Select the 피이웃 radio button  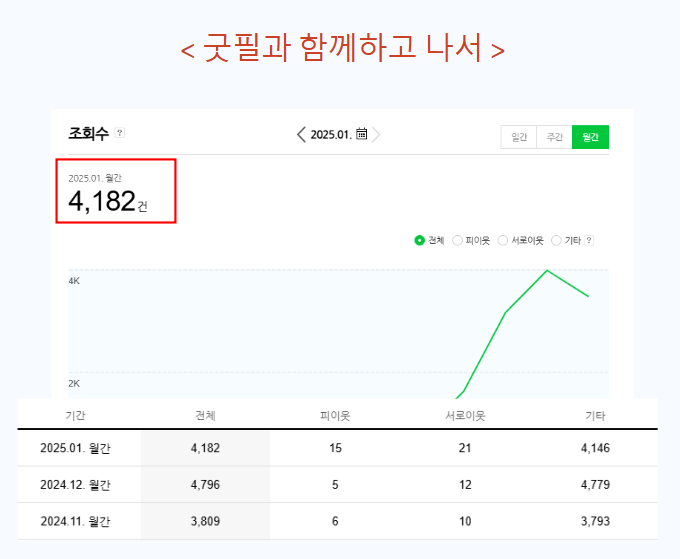pos(458,240)
